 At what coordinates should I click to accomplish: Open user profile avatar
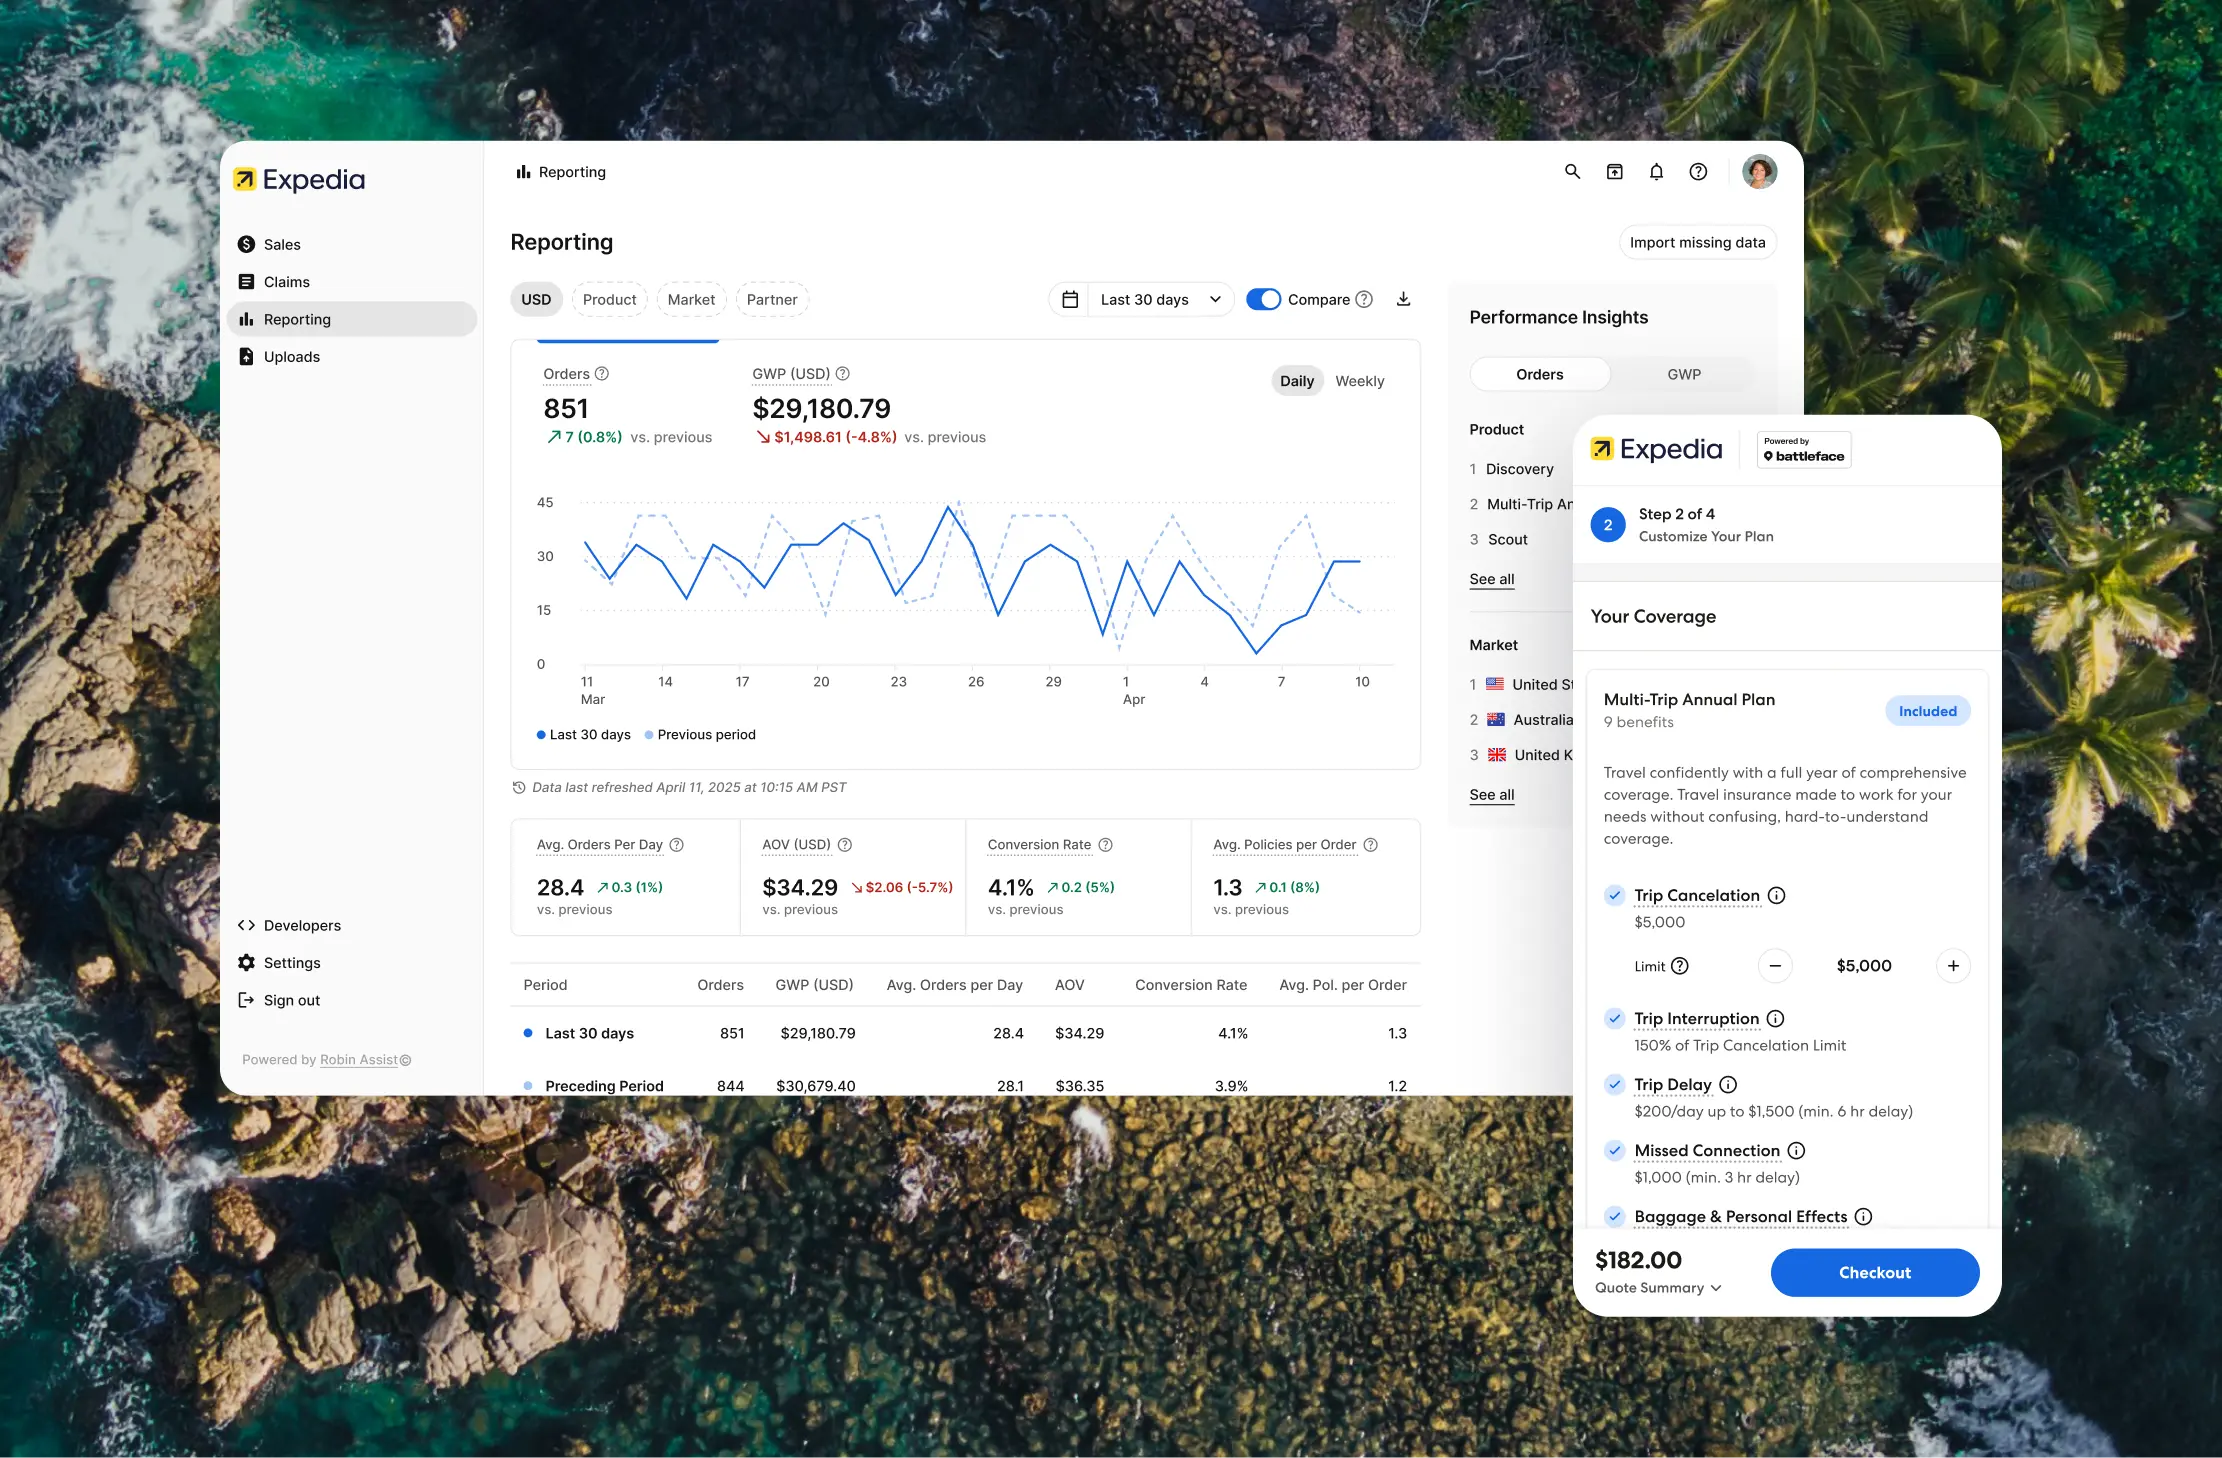tap(1759, 172)
